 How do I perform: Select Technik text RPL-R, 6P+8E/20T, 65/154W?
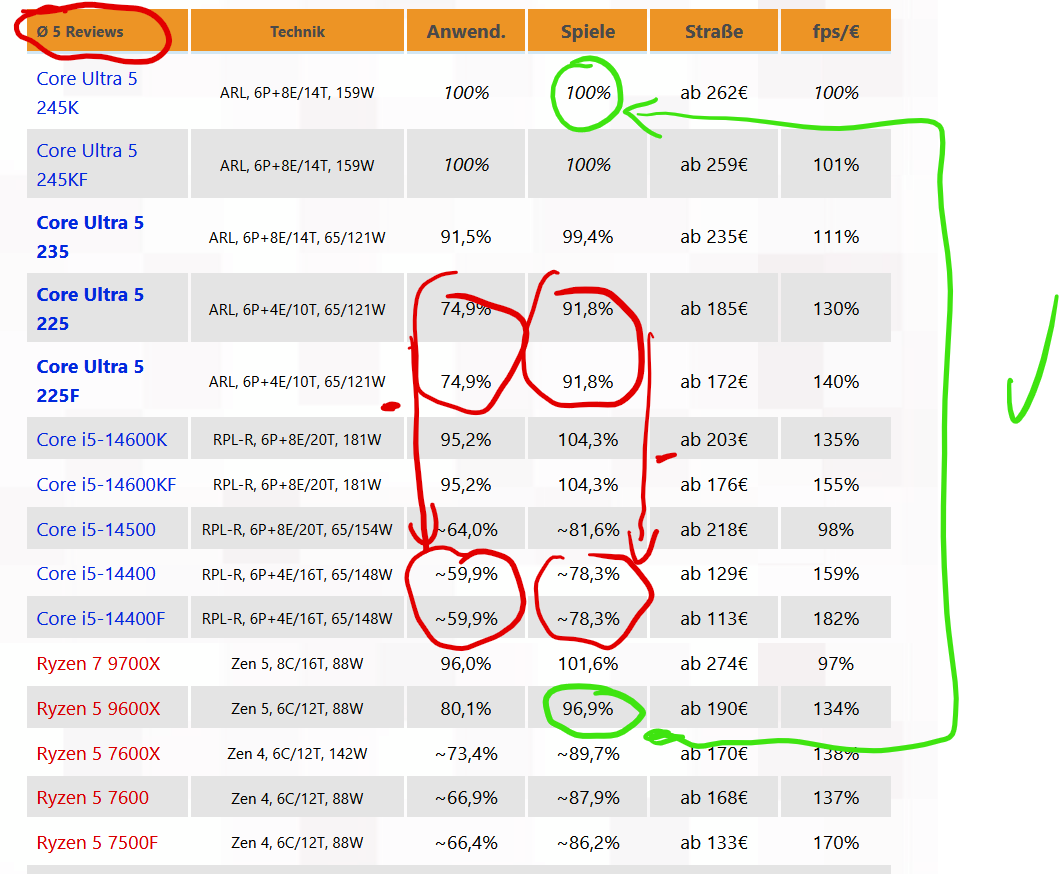pos(297,530)
